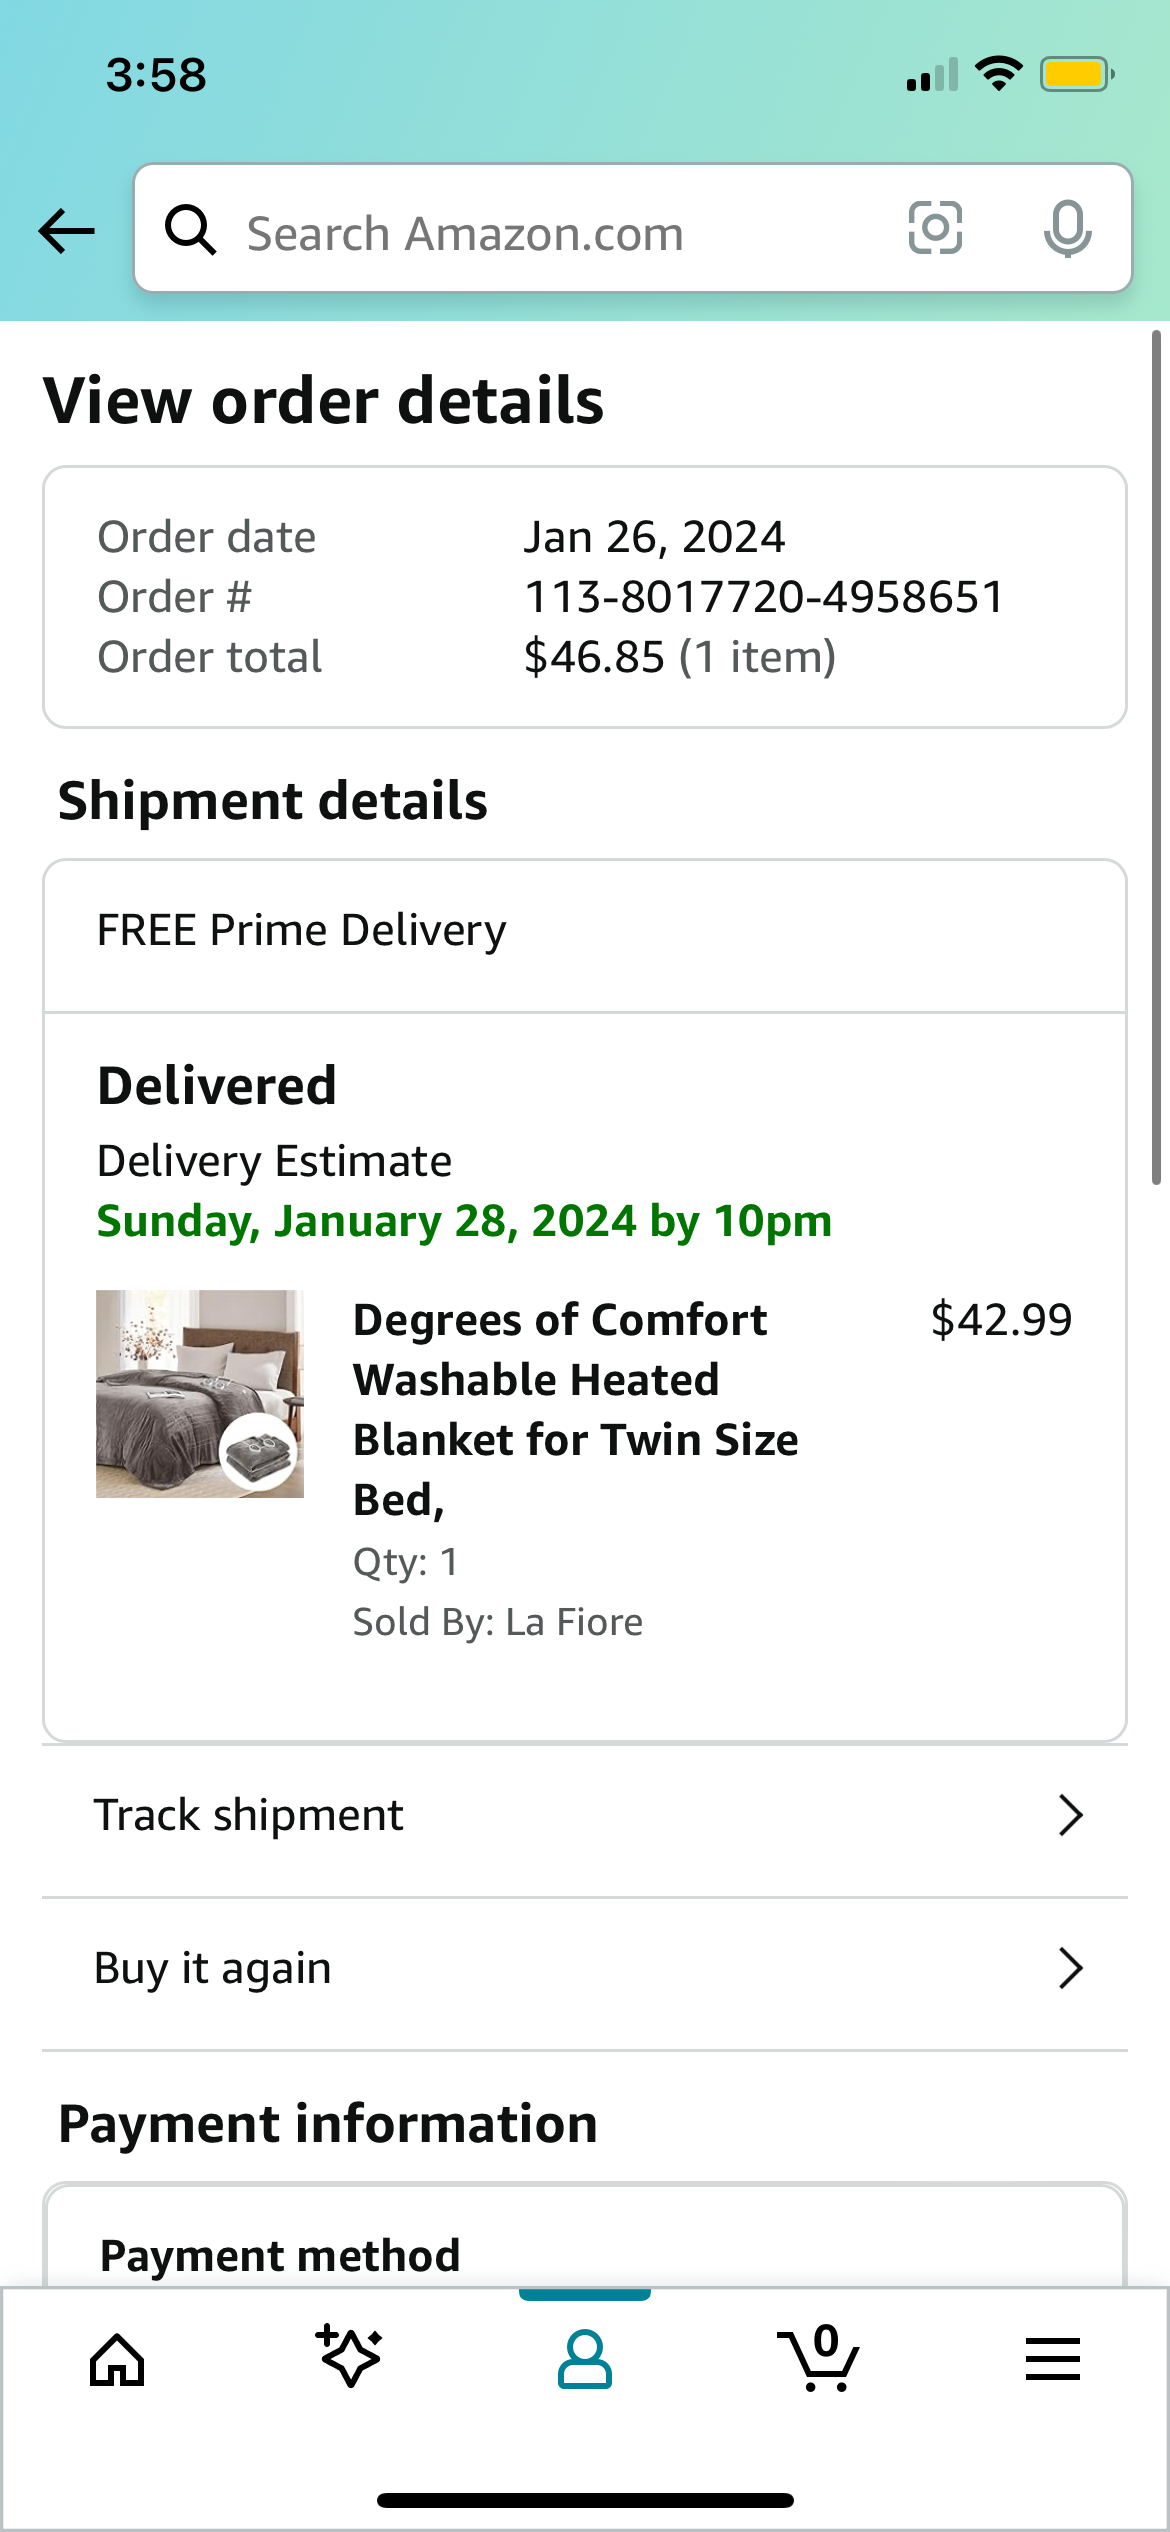Select the account profile tab icon
Image resolution: width=1170 pixels, height=2532 pixels.
(x=585, y=2360)
